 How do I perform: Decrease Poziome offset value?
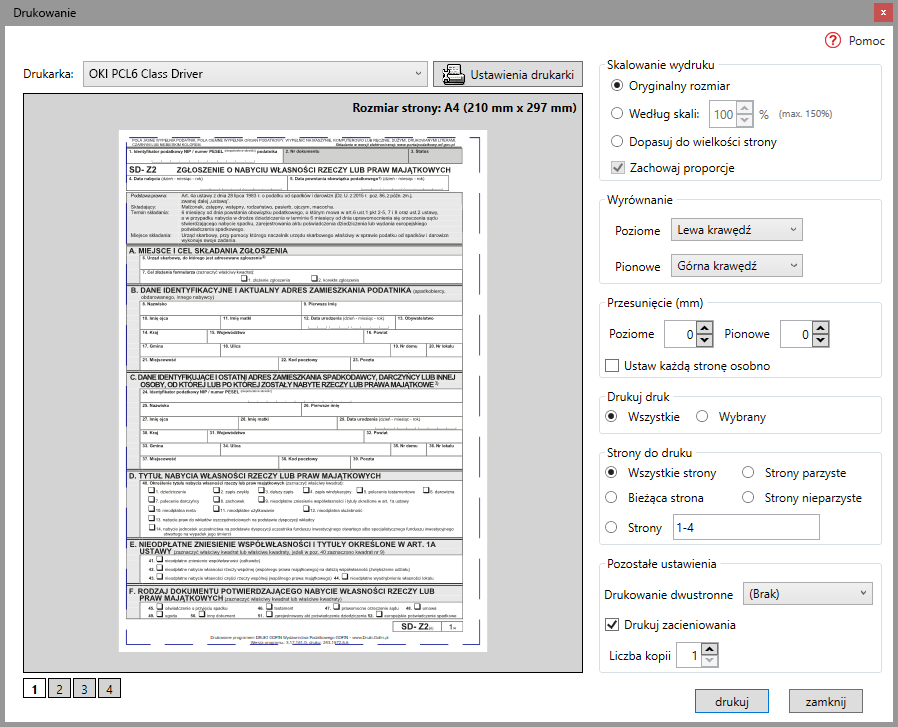[x=704, y=340]
